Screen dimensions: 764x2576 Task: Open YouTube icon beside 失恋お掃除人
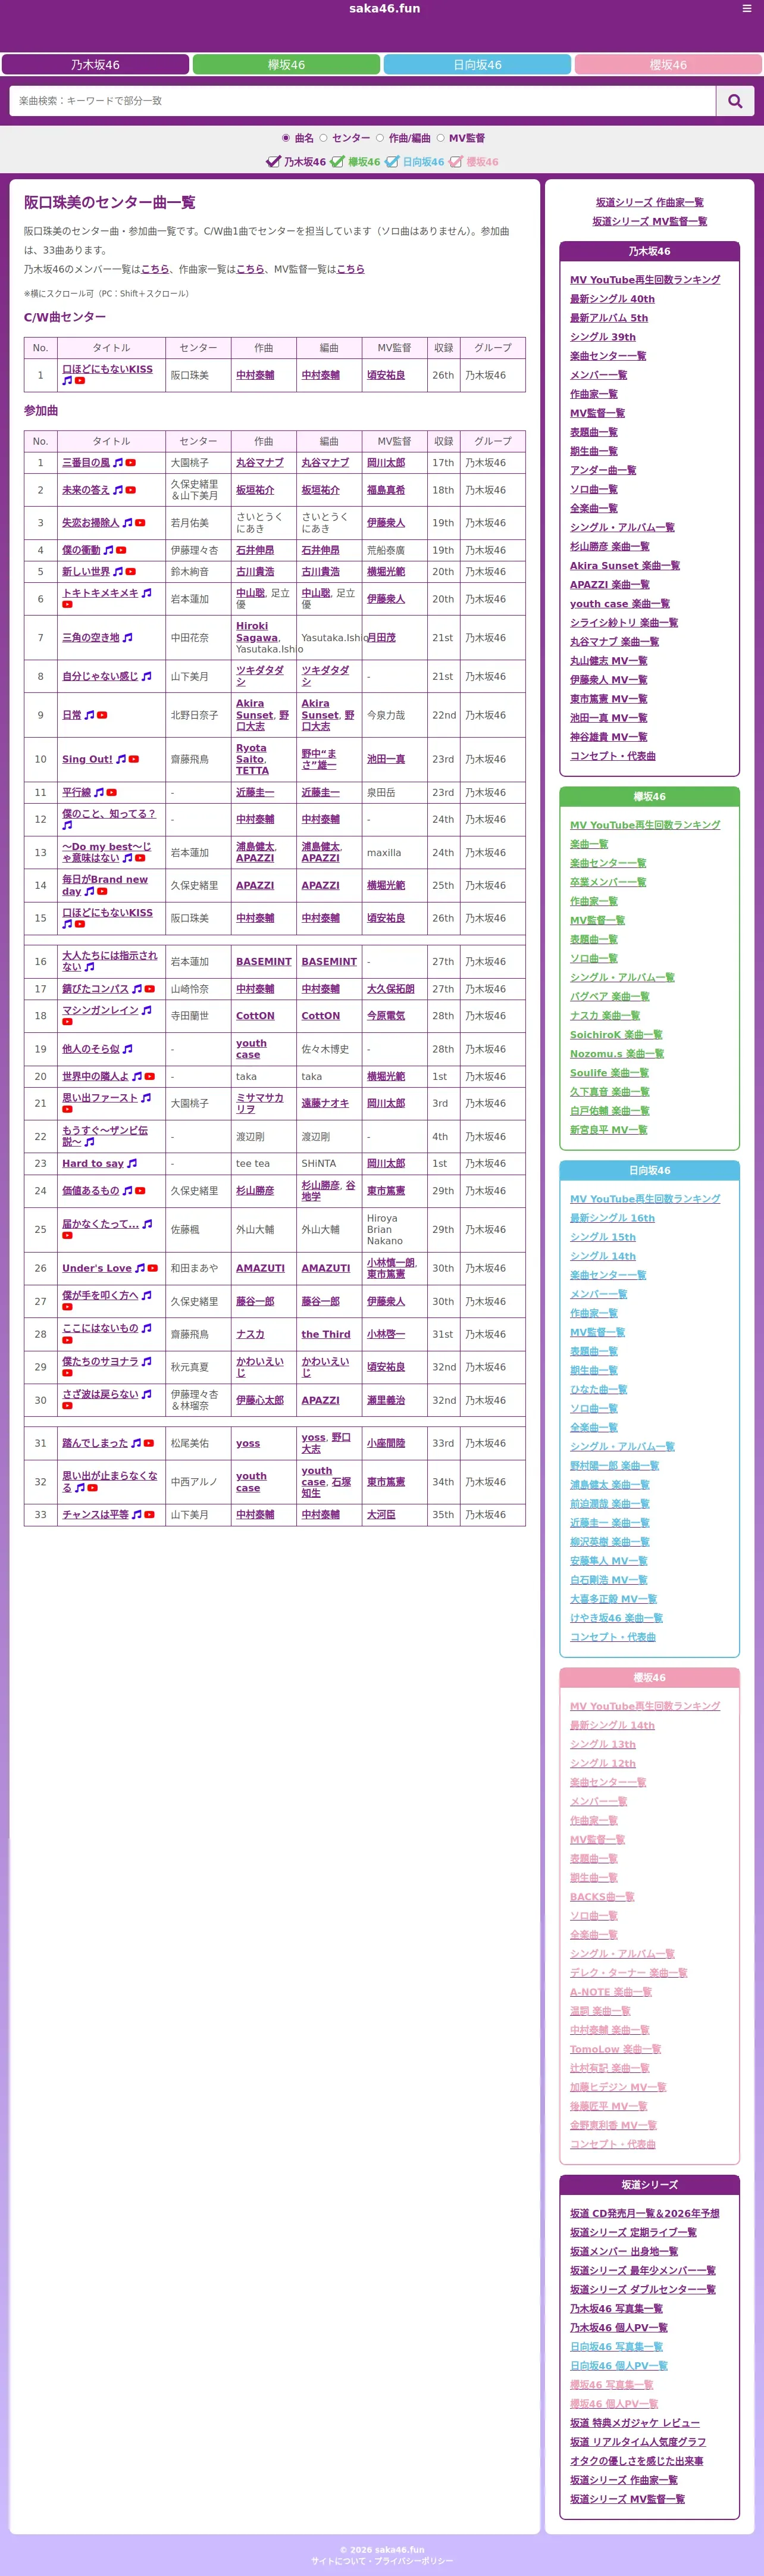pos(140,523)
